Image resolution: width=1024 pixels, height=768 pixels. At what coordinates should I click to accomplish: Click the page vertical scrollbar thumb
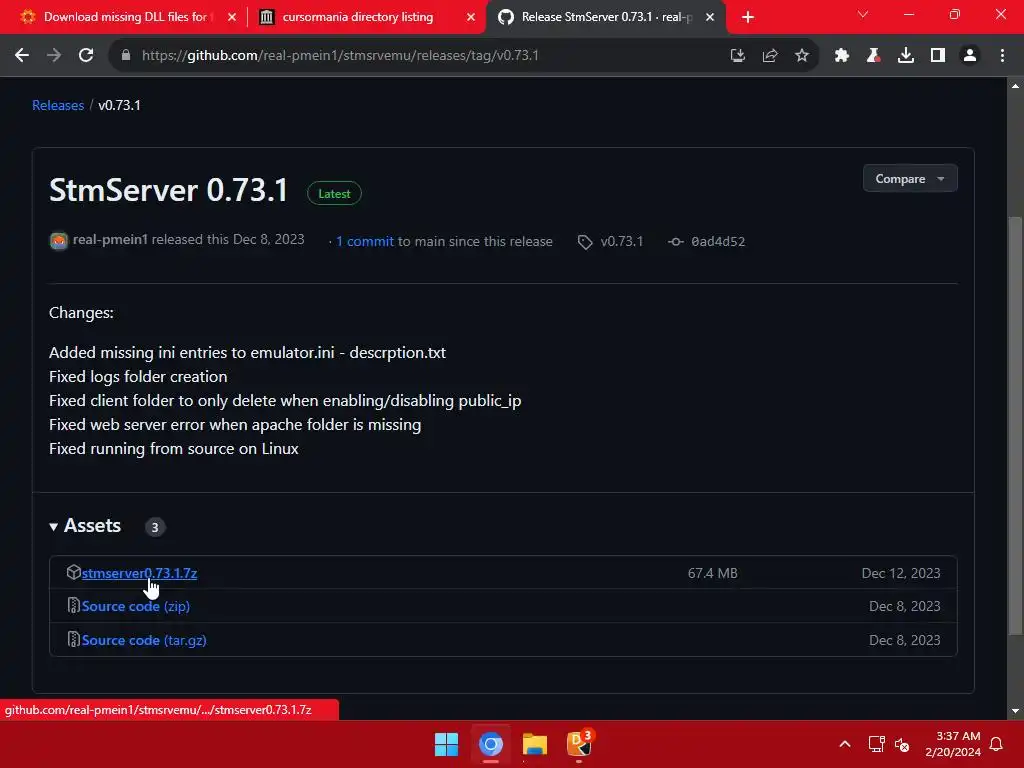[x=1015, y=424]
